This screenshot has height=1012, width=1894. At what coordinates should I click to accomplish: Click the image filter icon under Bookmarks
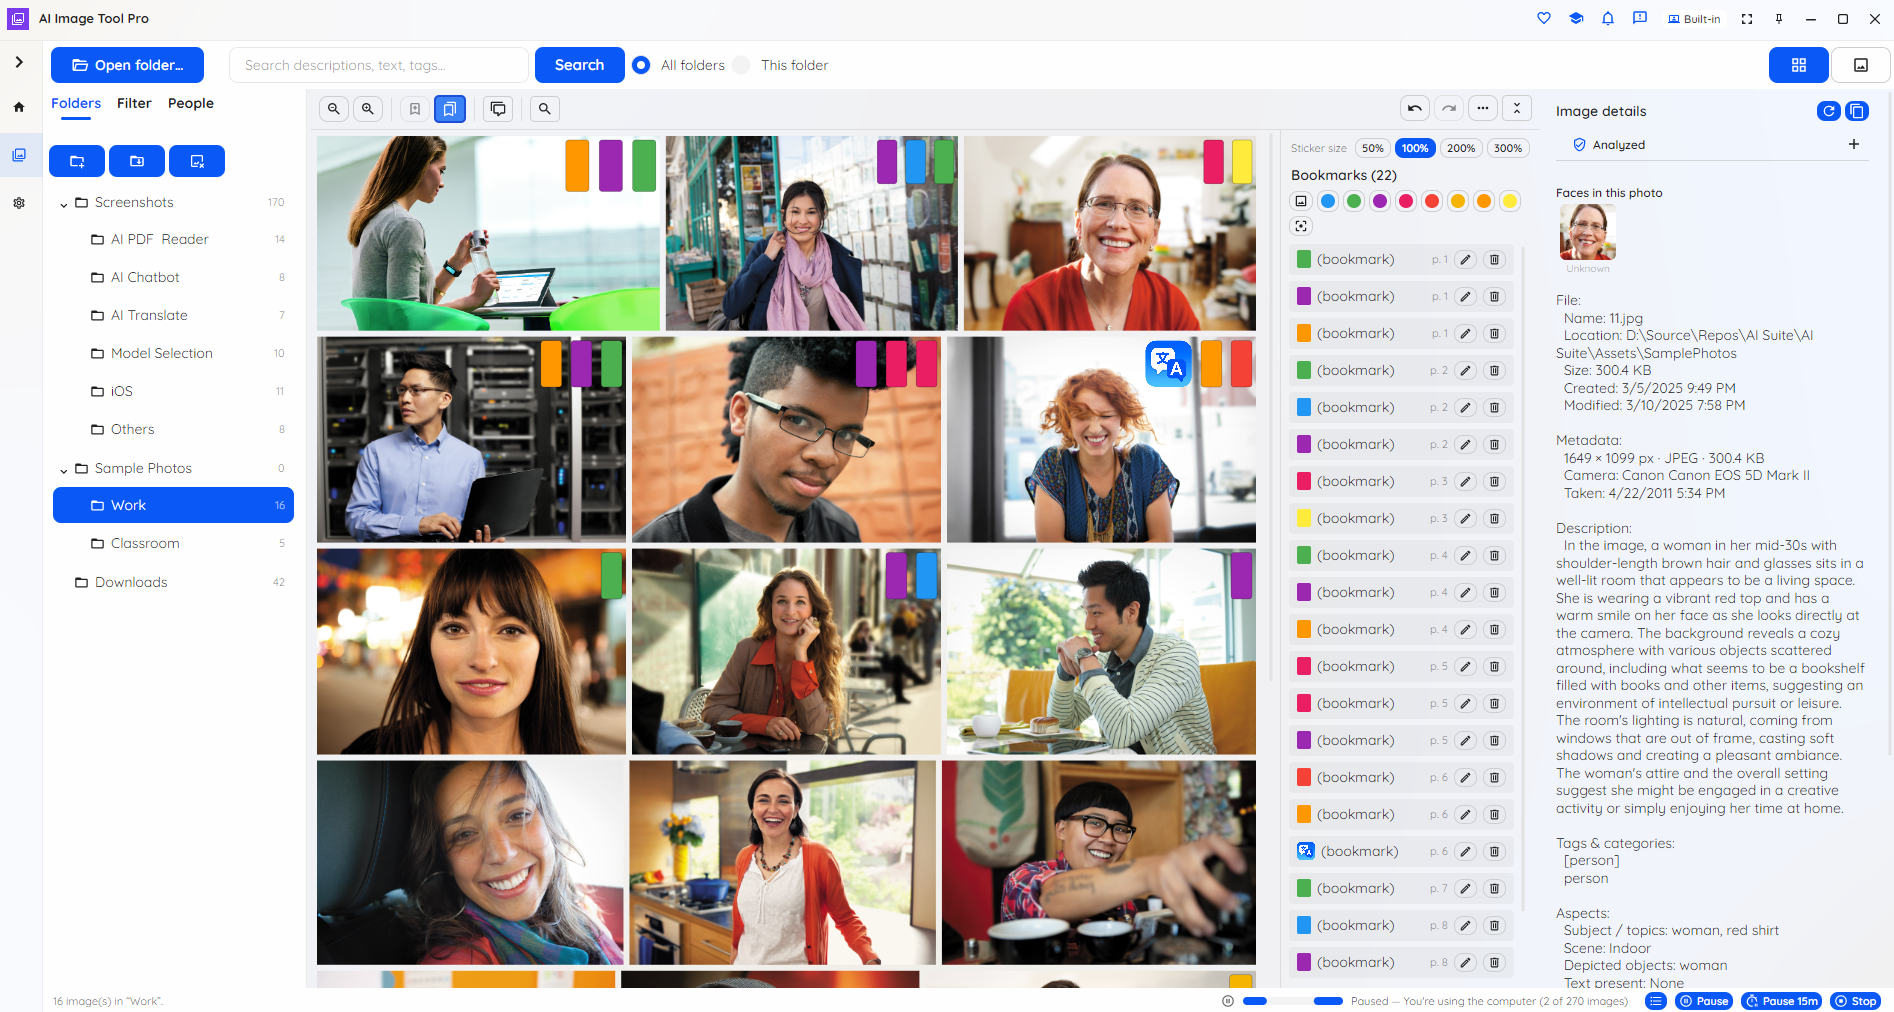1301,201
